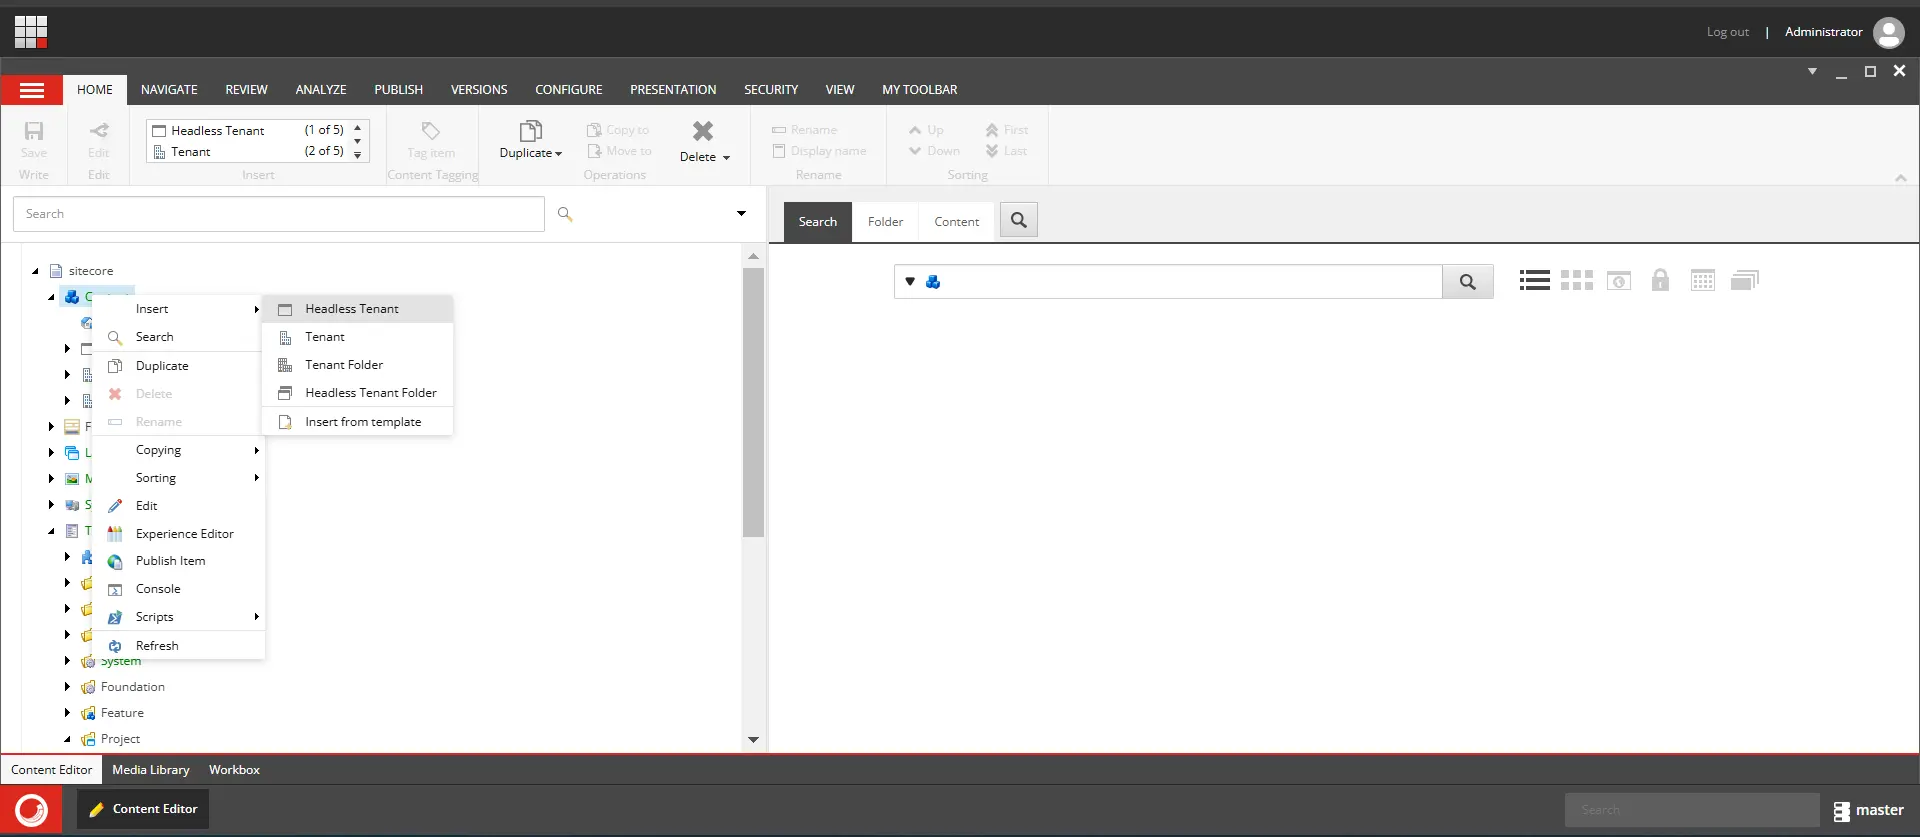This screenshot has width=1920, height=837.
Task: Click the content tree vertical scrollbar thumb
Action: tap(753, 402)
